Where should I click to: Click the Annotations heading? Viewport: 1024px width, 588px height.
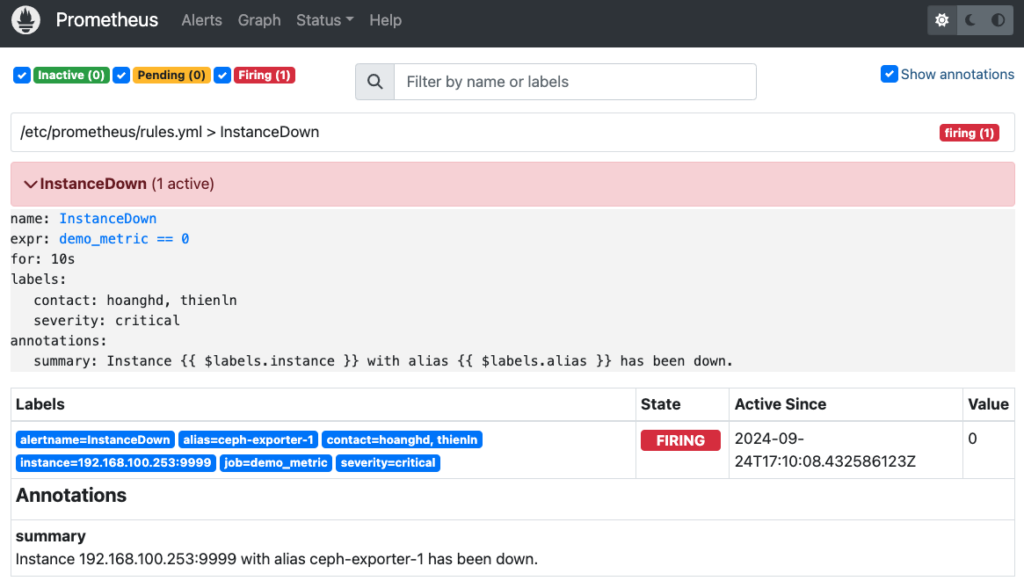pos(71,495)
